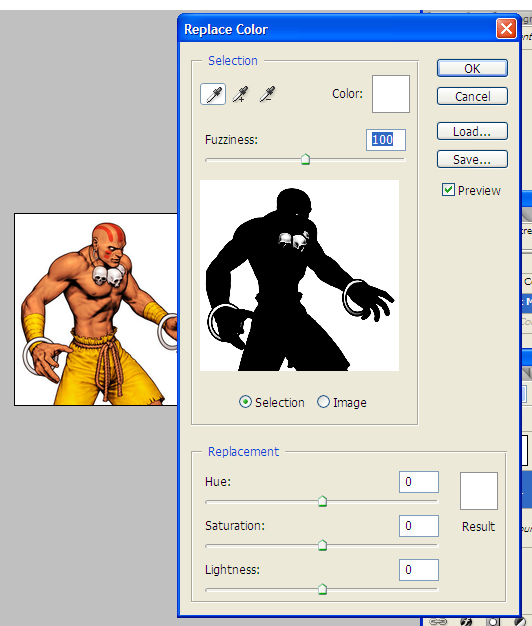Click the Color swatch in Selection
The height and width of the screenshot is (626, 532).
pyautogui.click(x=391, y=94)
